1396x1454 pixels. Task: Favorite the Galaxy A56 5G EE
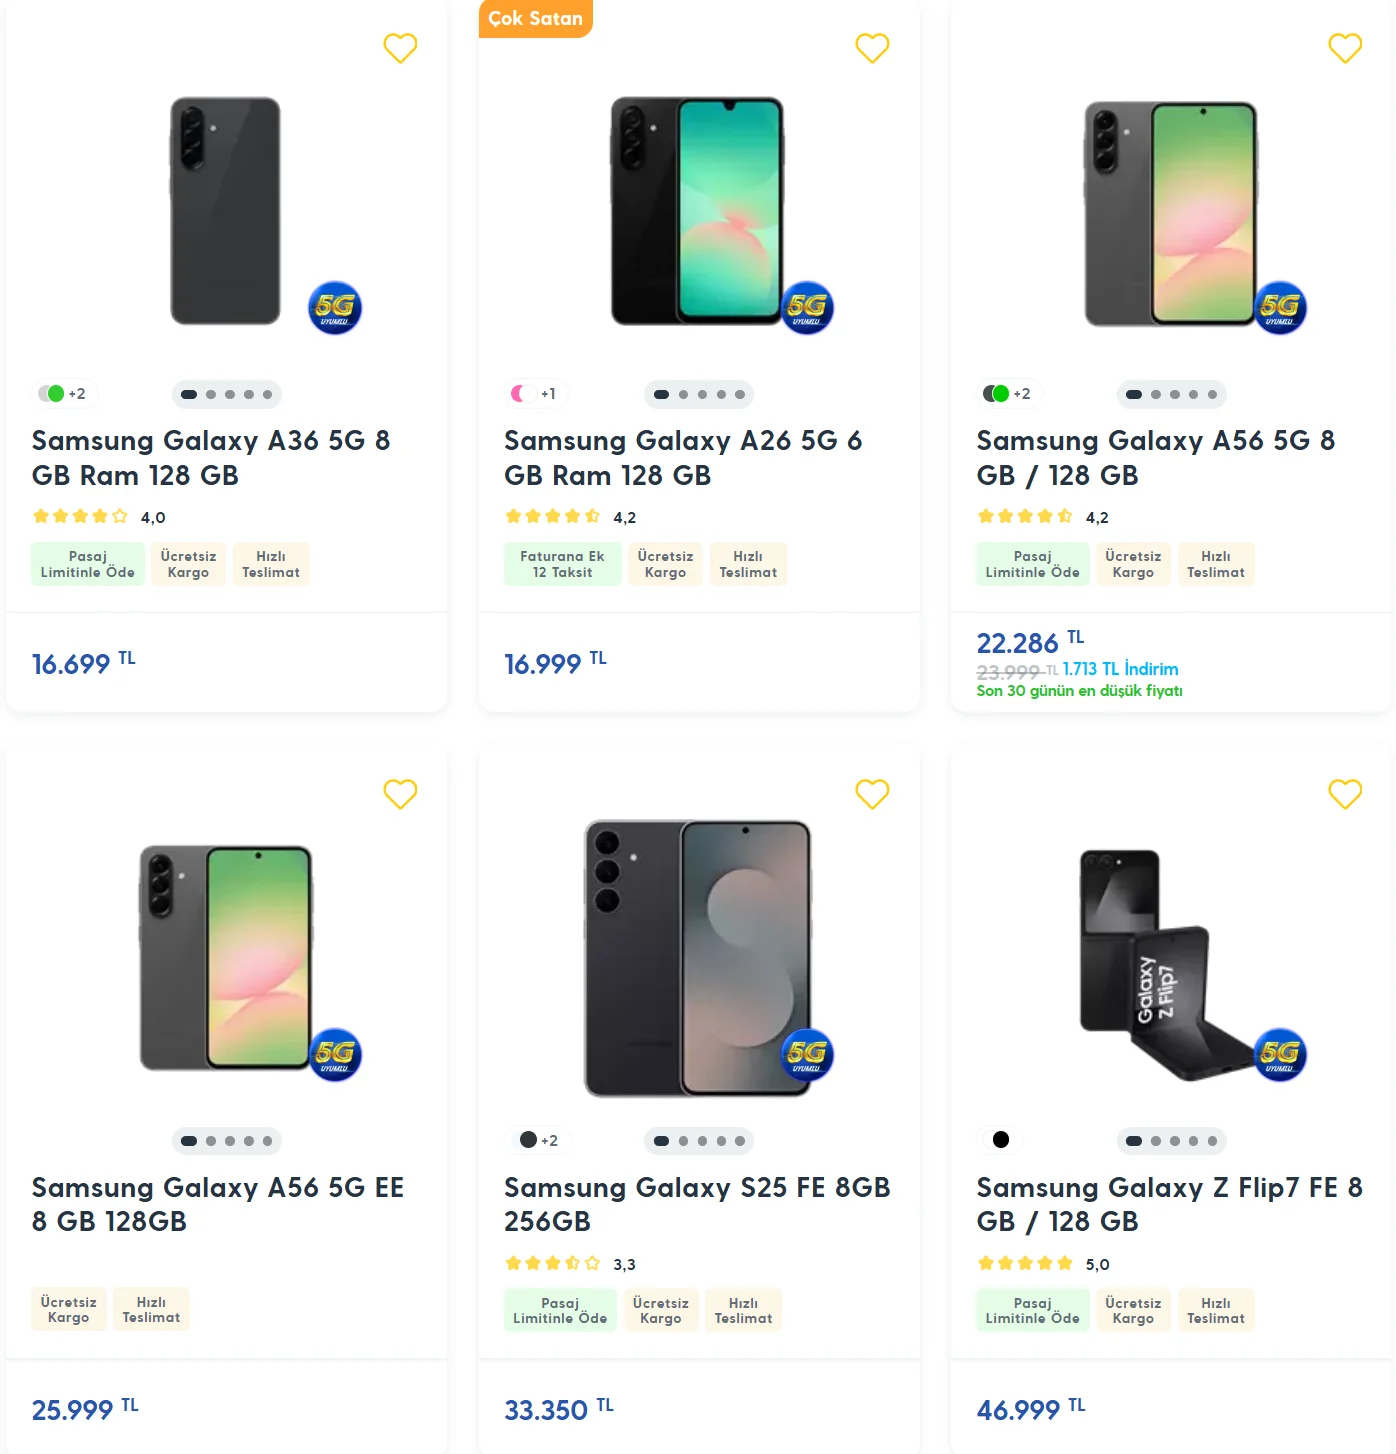coord(400,794)
